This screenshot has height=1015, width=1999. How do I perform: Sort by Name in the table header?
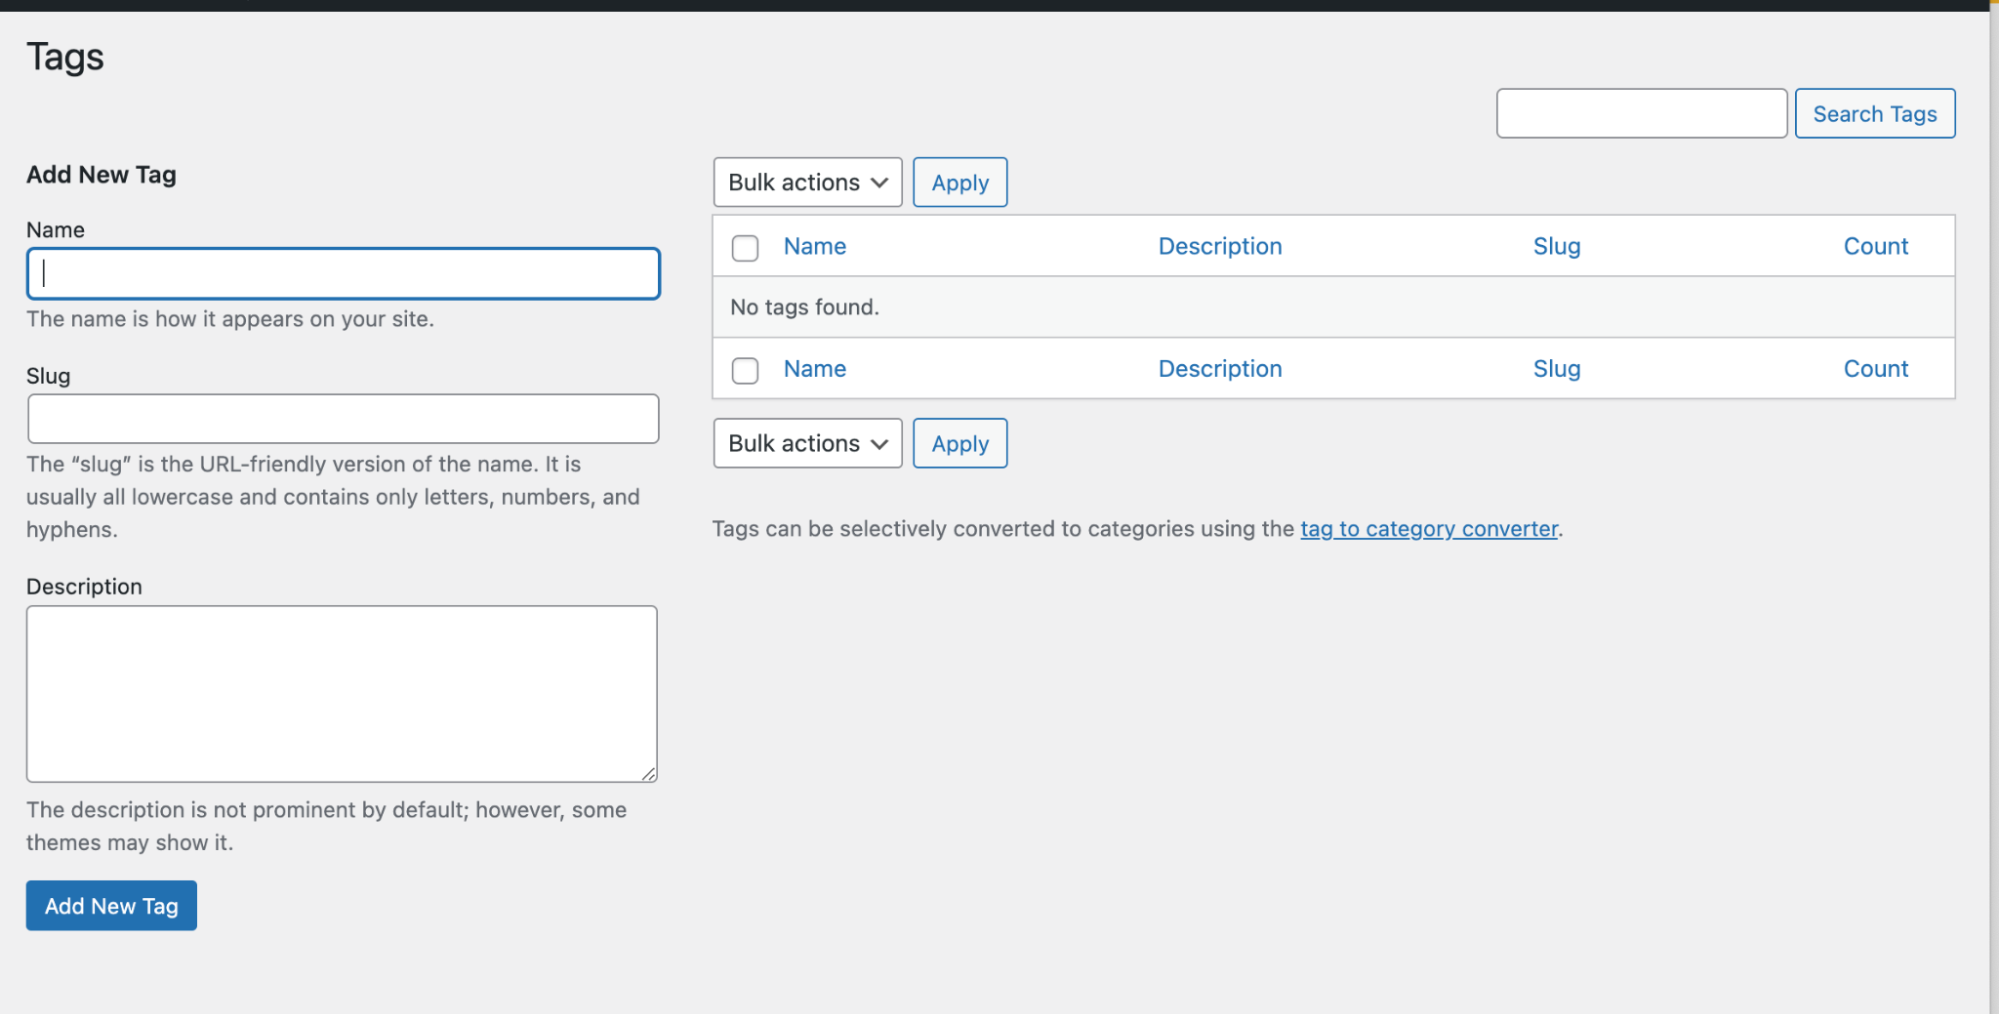click(x=814, y=247)
